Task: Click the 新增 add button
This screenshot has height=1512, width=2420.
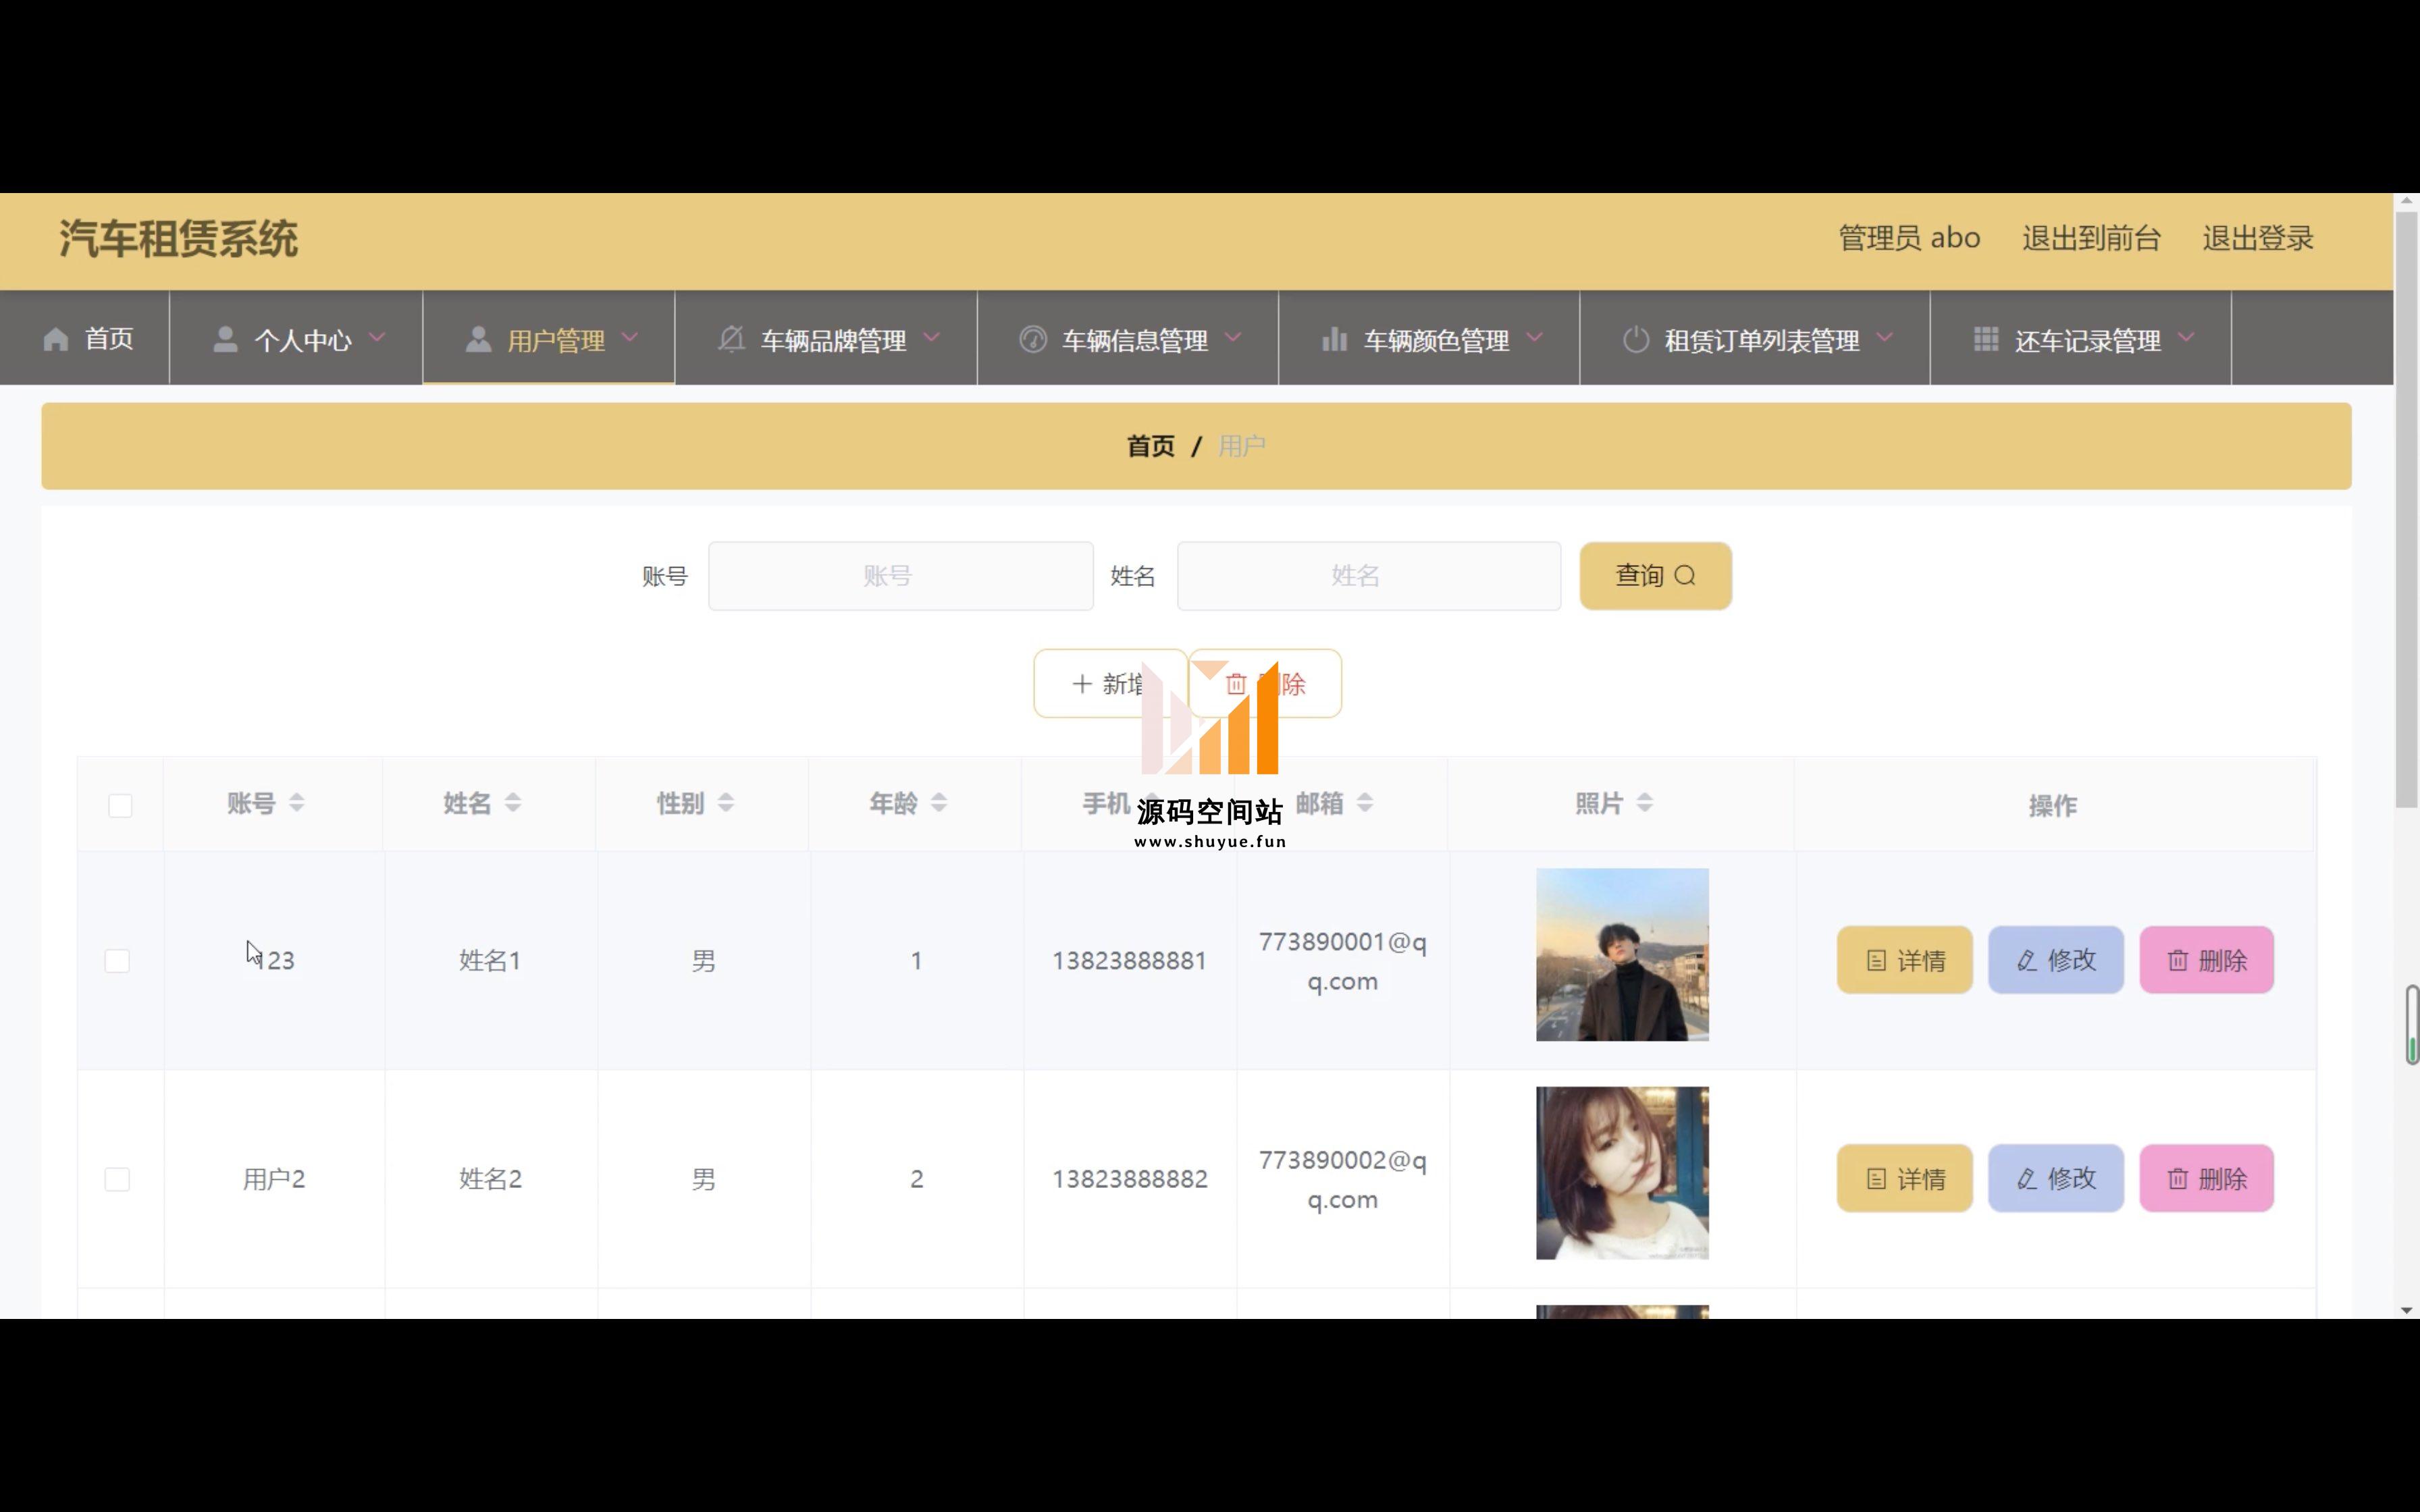Action: click(1111, 684)
